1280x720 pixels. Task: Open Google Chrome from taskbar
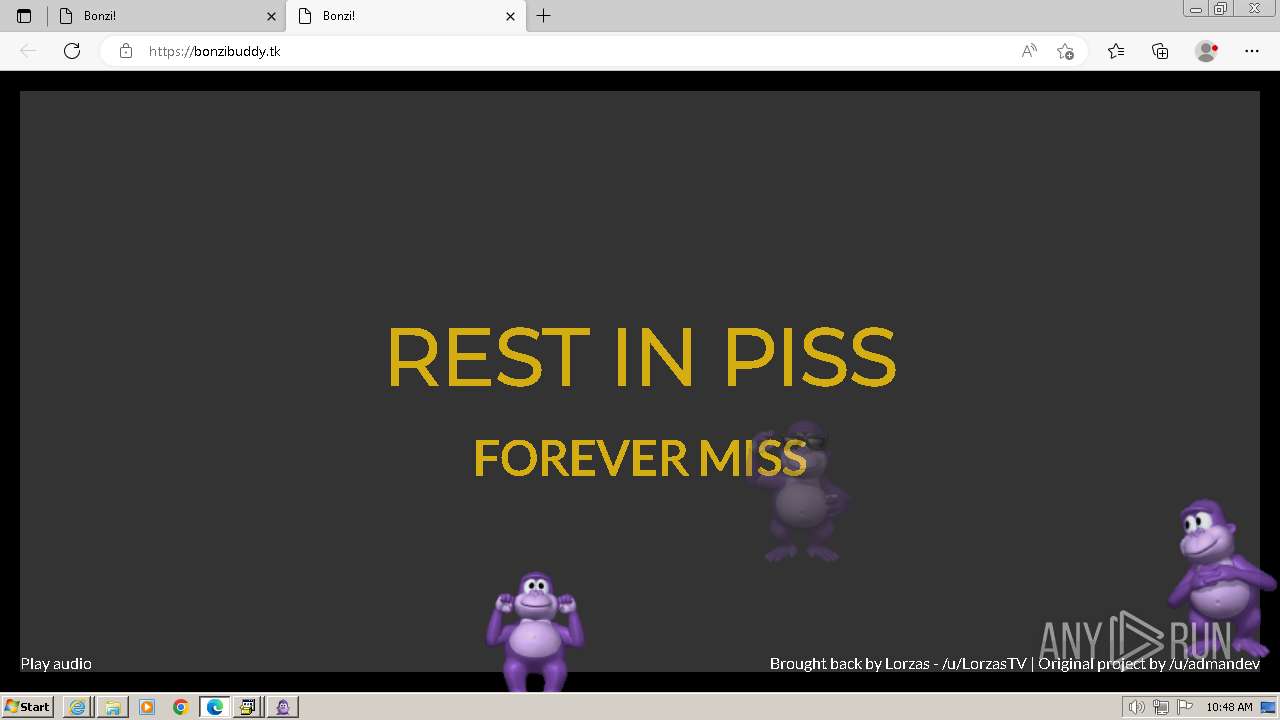(181, 707)
